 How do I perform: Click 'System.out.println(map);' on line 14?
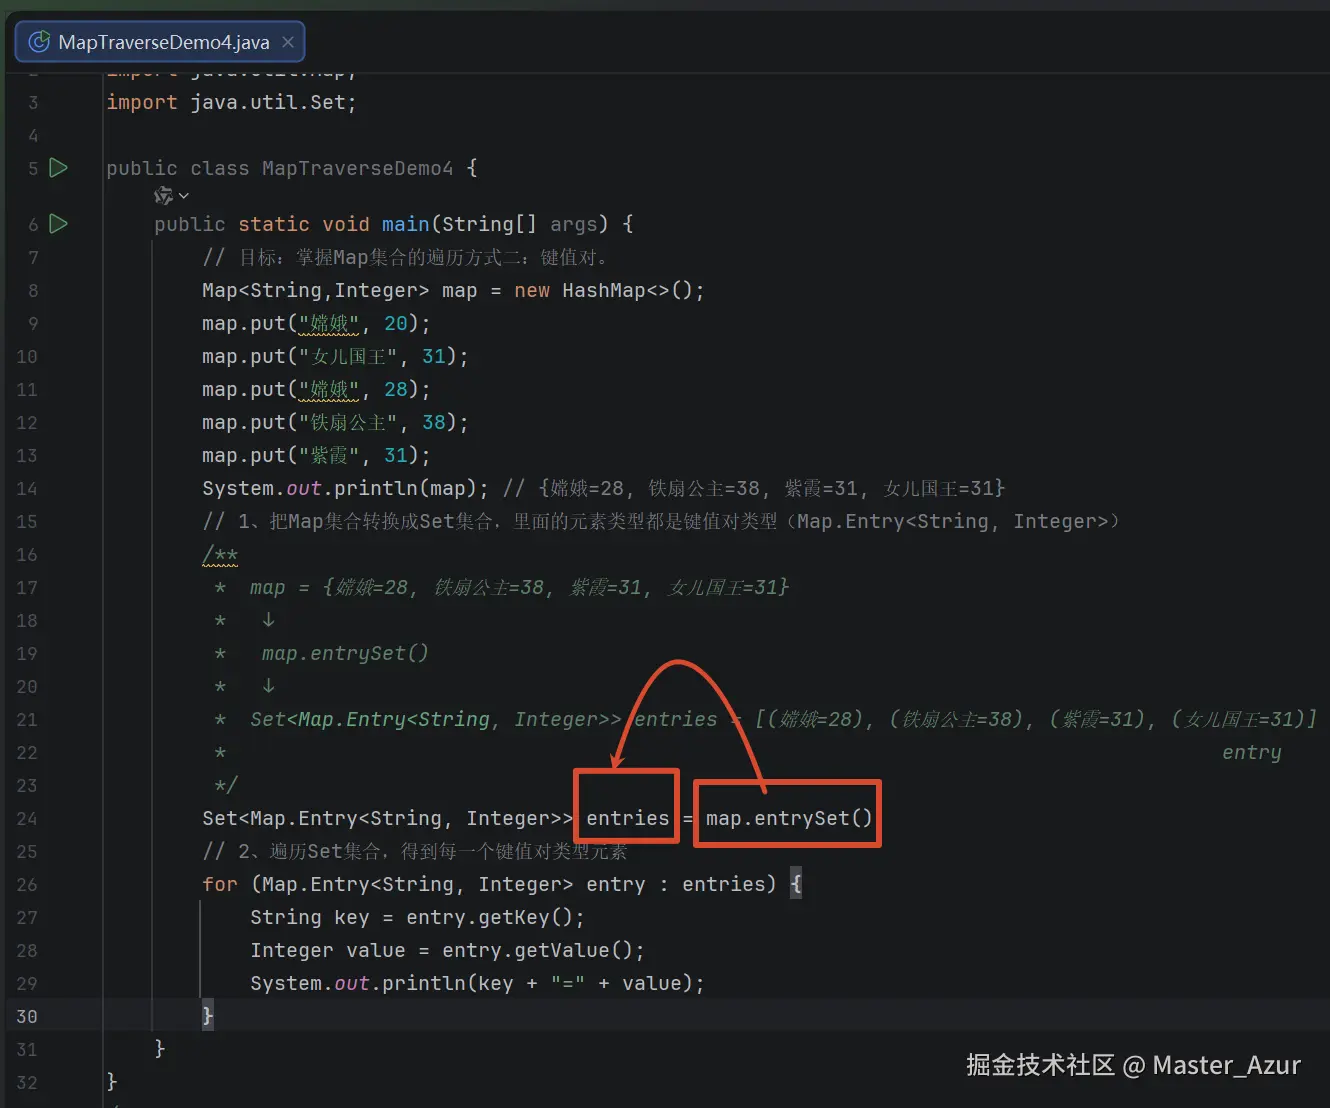pyautogui.click(x=345, y=488)
